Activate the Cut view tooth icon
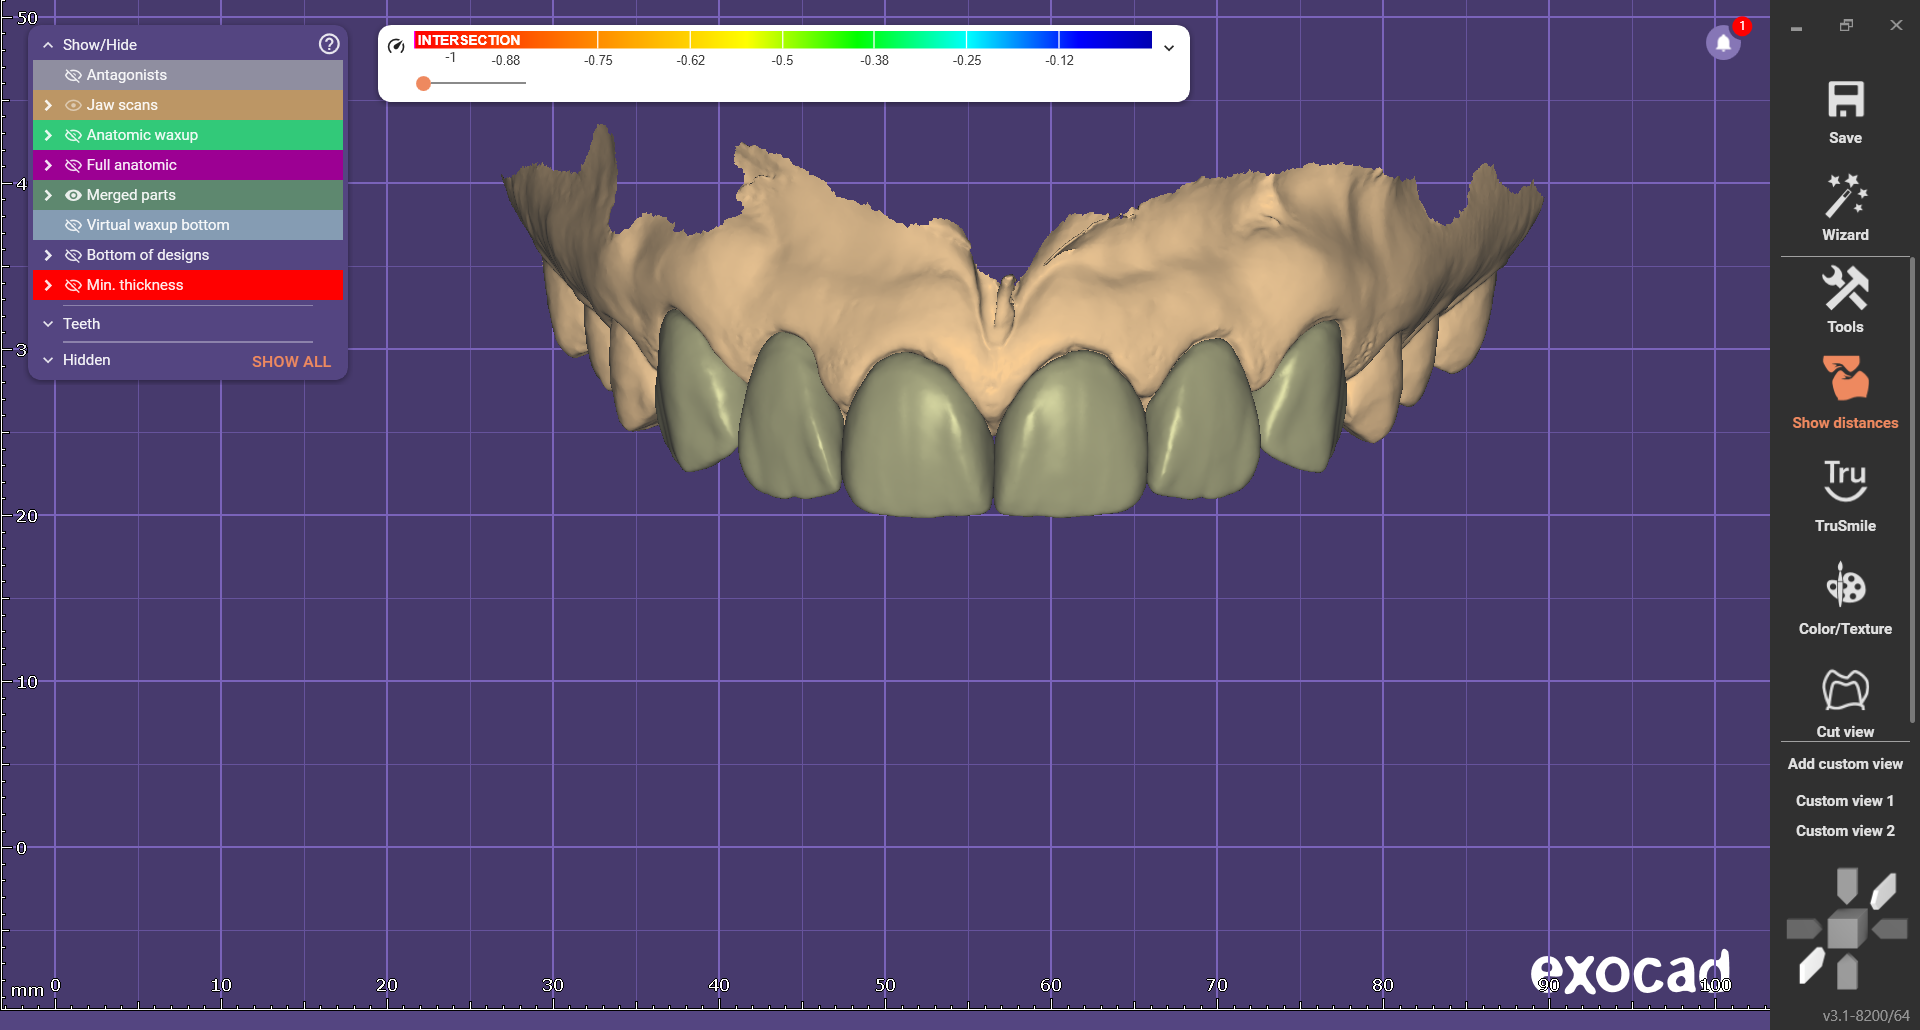The width and height of the screenshot is (1920, 1030). [1845, 690]
